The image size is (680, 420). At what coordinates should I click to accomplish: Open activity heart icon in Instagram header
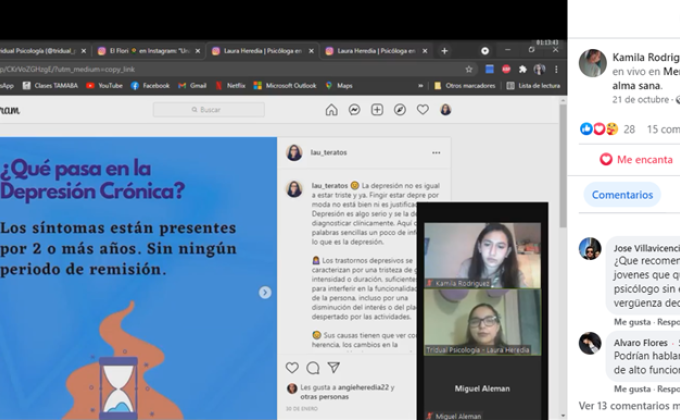(x=423, y=110)
